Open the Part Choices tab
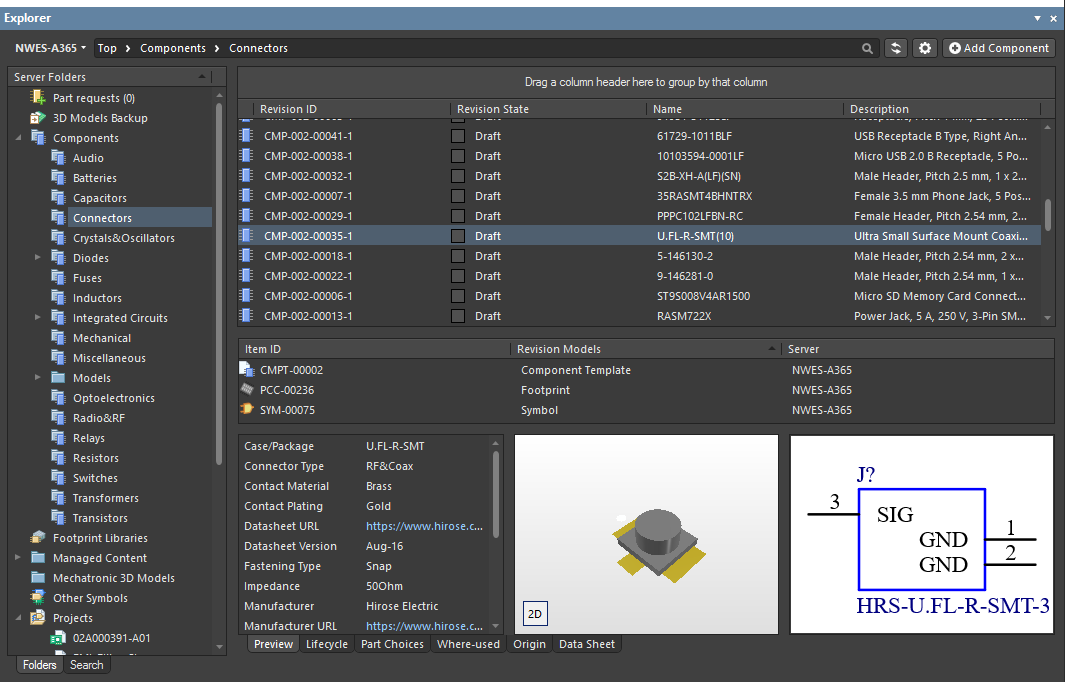The width and height of the screenshot is (1065, 682). tap(392, 644)
